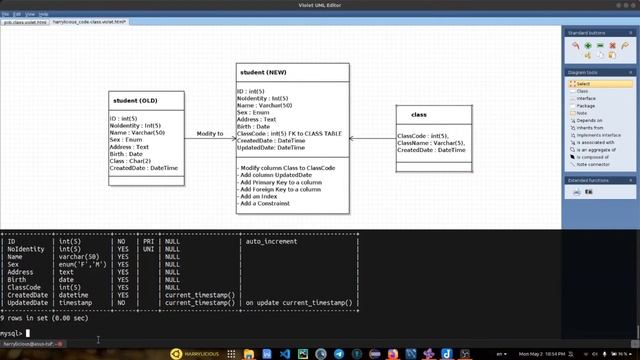The image size is (640, 360).
Task: Click the date and time in taskbar
Action: pyautogui.click(x=542, y=354)
